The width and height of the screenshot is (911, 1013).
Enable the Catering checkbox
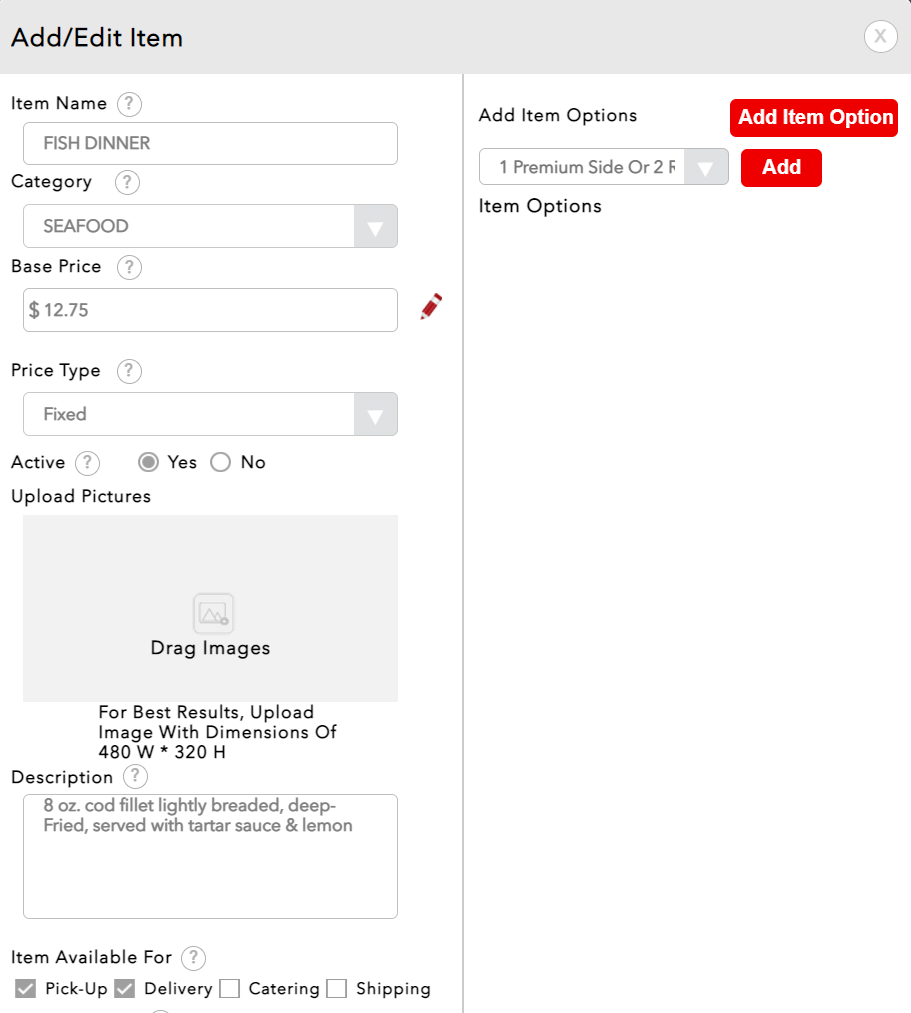230,989
